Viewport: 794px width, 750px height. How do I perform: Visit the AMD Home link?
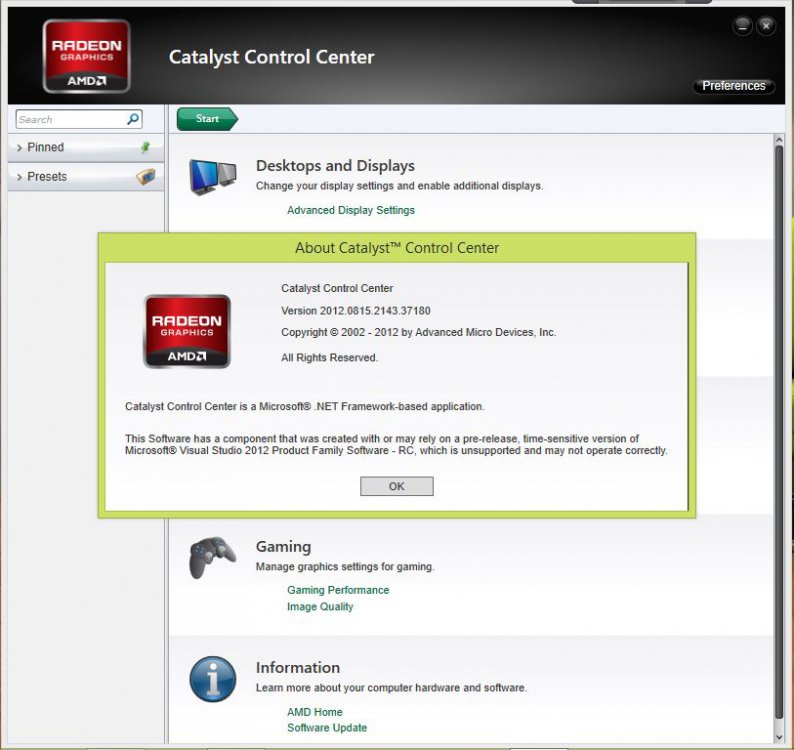click(x=314, y=712)
